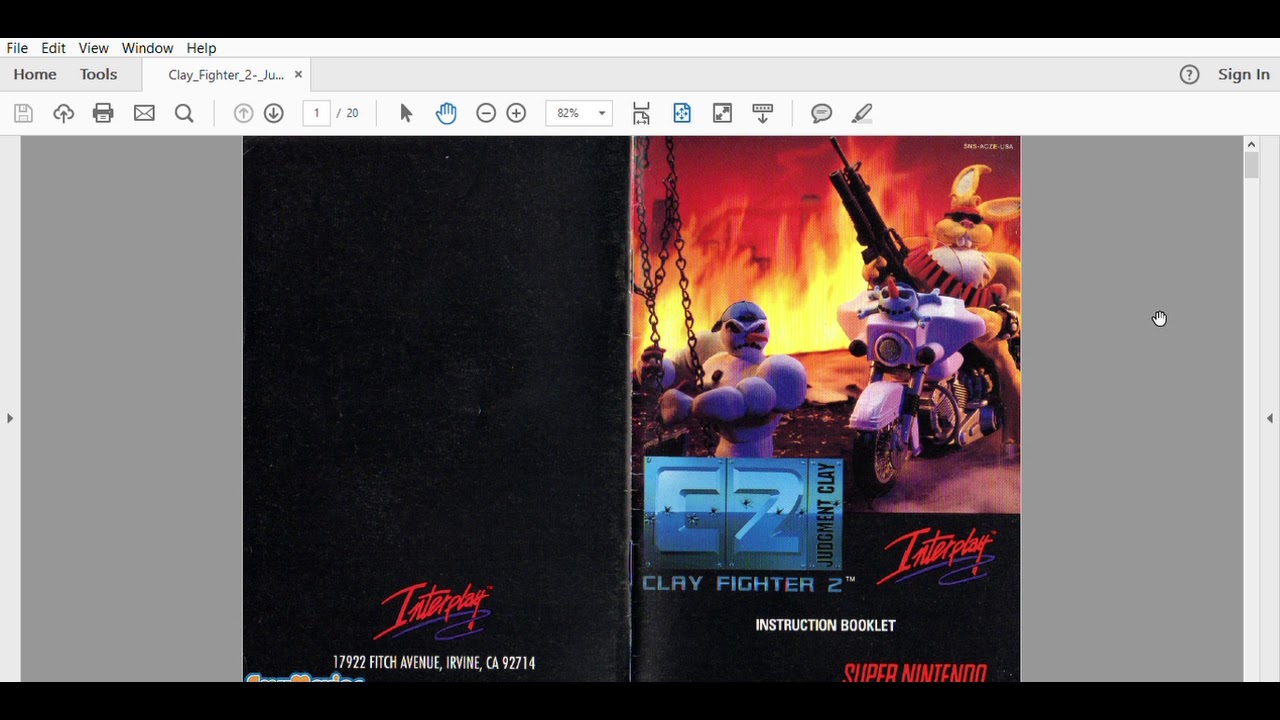
Task: Zoom in with plus button
Action: pos(516,113)
